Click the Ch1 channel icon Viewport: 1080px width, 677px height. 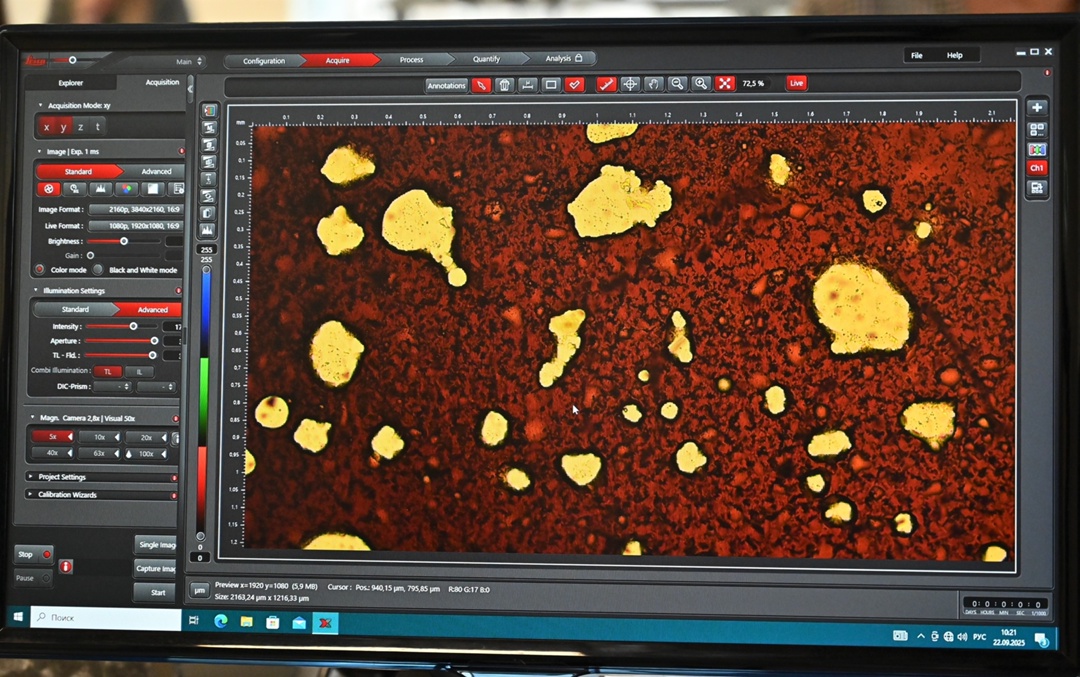click(1037, 168)
